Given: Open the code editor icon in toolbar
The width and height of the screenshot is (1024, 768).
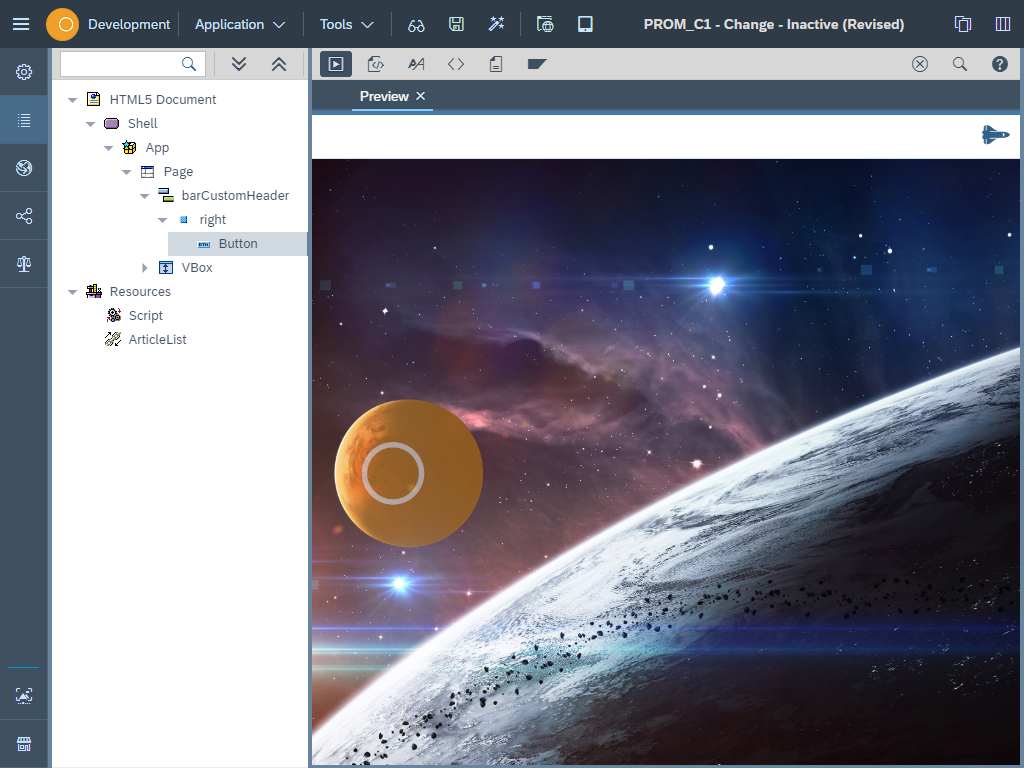Looking at the screenshot, I should (x=456, y=63).
